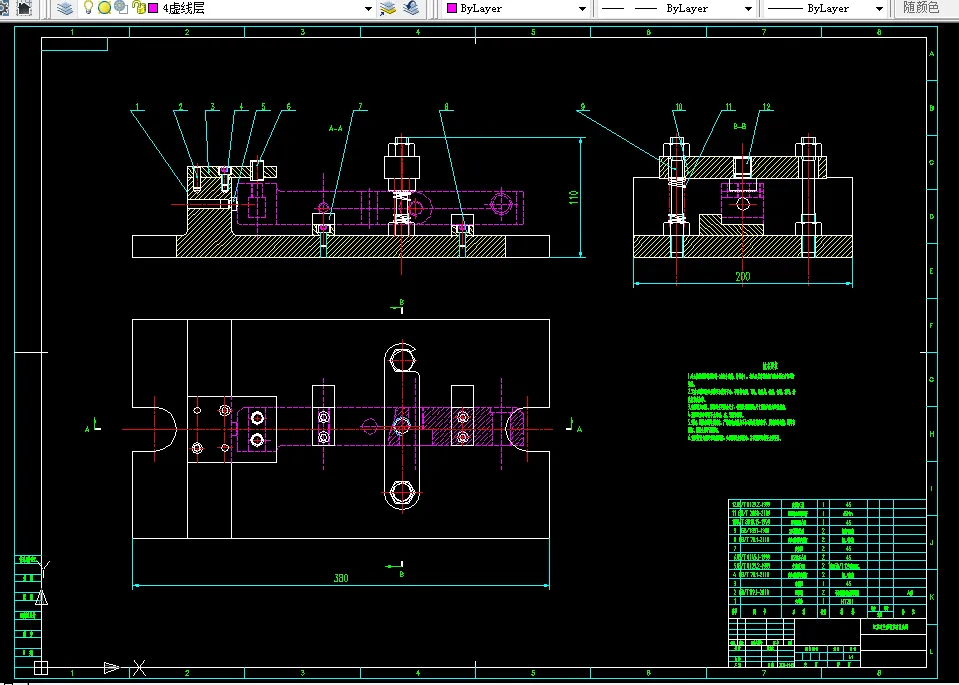959x685 pixels.
Task: Open the ByLayer color control dropdown arrow
Action: (582, 9)
